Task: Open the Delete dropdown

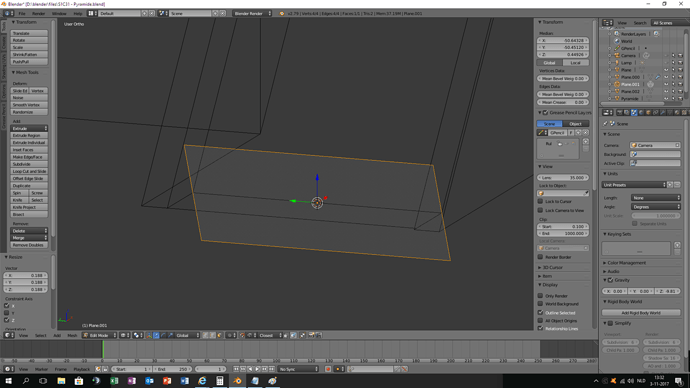Action: click(29, 231)
